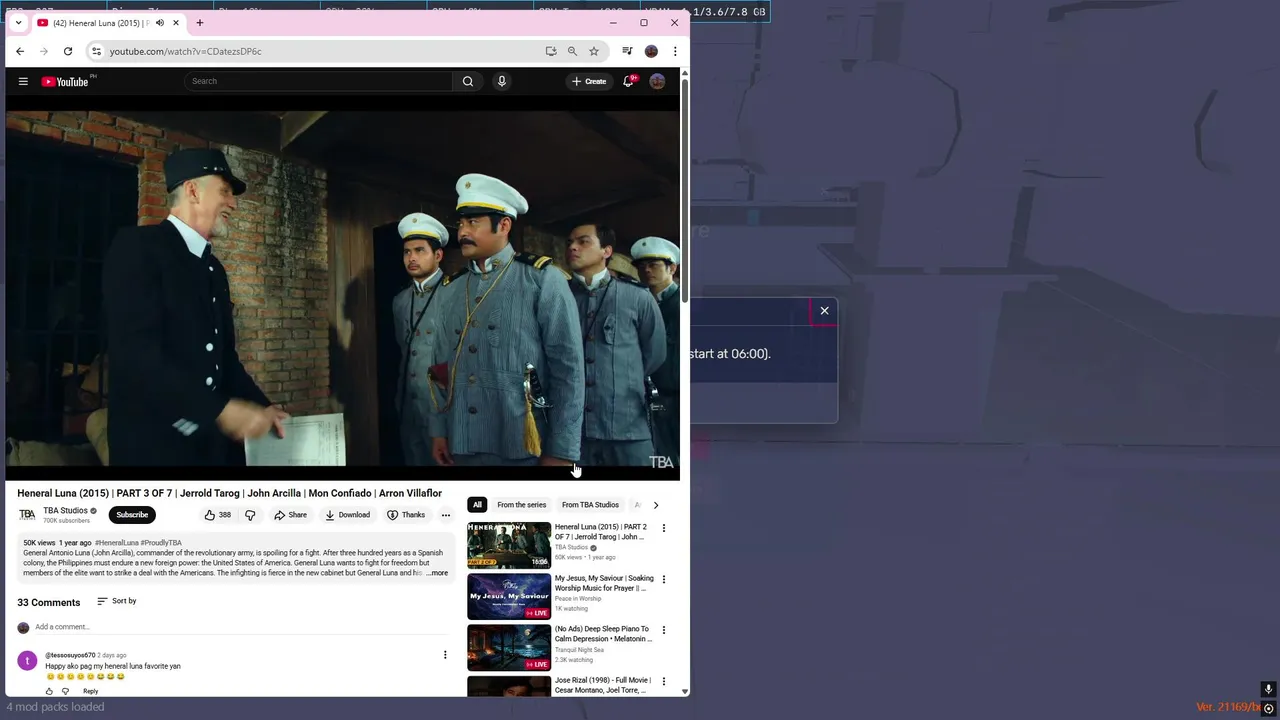Dislike tessosuyos670's comment
This screenshot has width=1280, height=720.
click(66, 691)
